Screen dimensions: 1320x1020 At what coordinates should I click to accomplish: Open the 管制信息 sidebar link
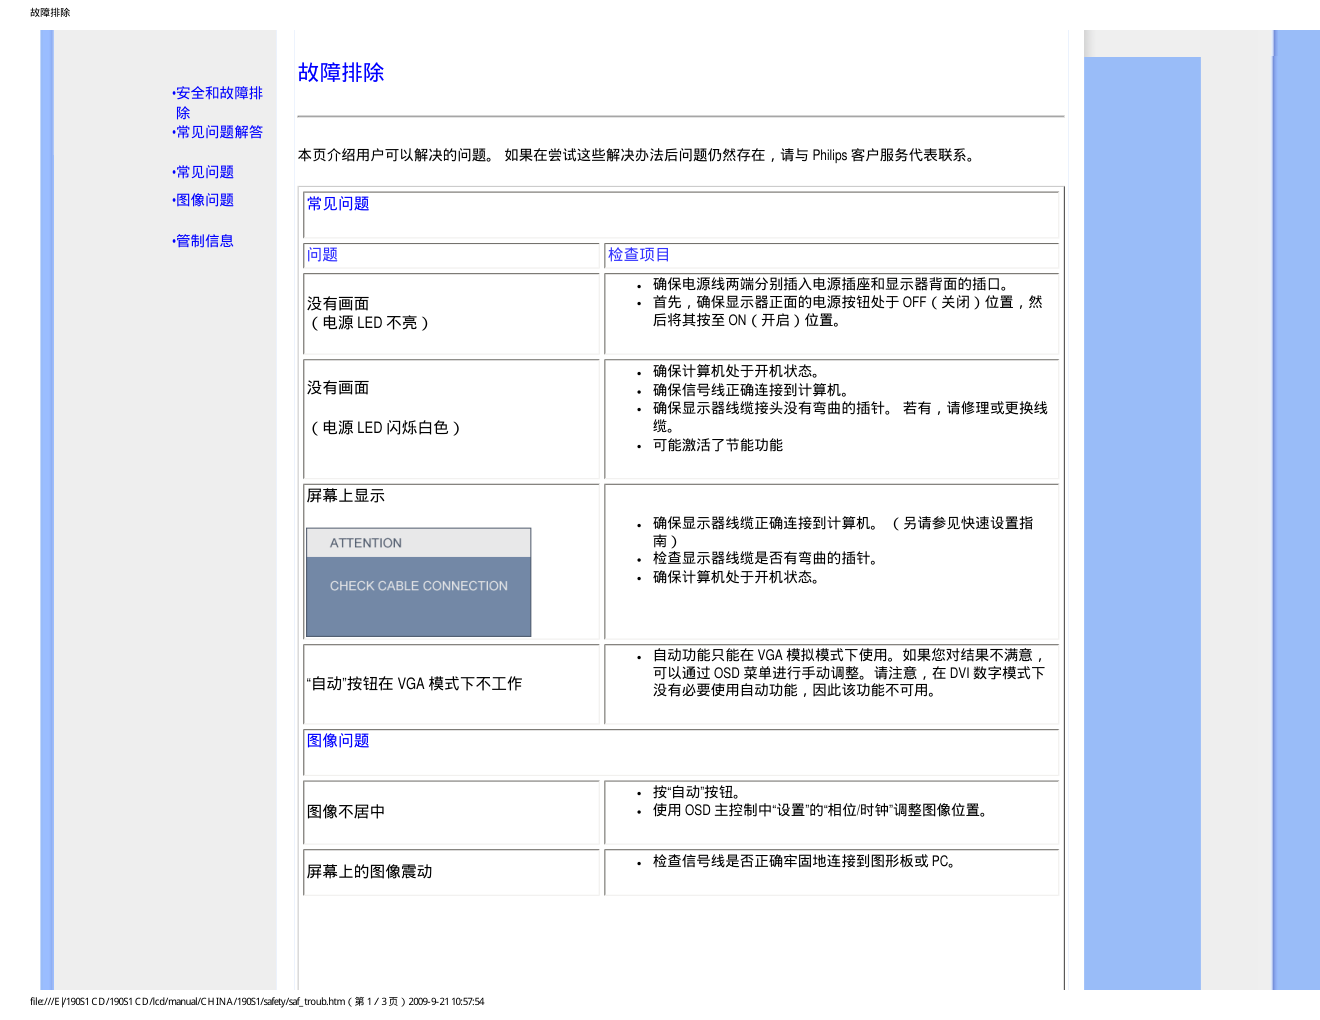(205, 241)
